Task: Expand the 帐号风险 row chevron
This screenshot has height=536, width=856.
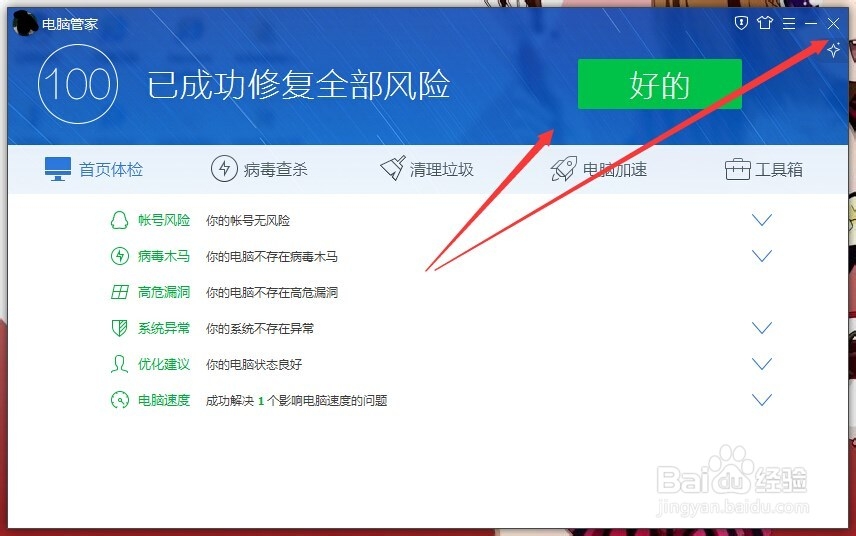Action: coord(762,219)
